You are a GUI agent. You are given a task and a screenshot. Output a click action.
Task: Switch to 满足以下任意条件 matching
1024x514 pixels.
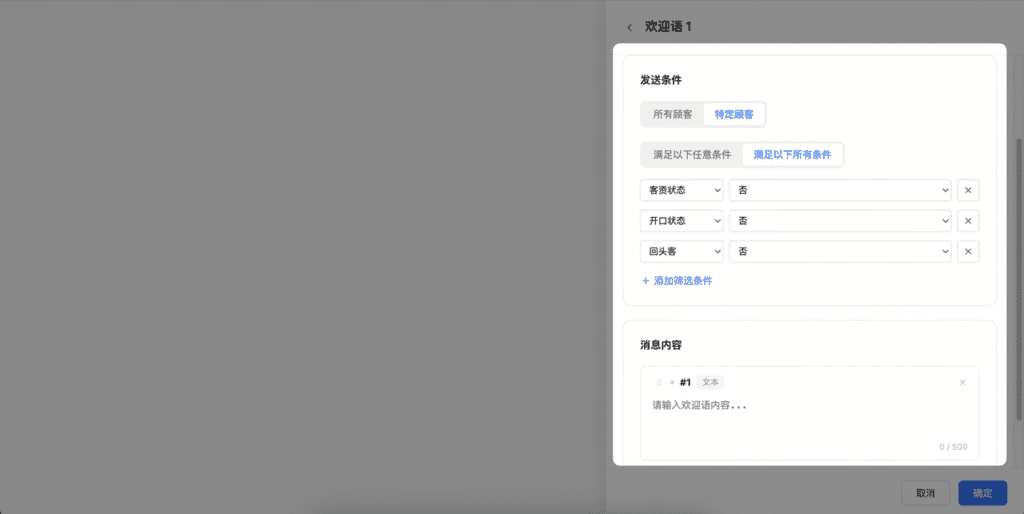click(691, 155)
